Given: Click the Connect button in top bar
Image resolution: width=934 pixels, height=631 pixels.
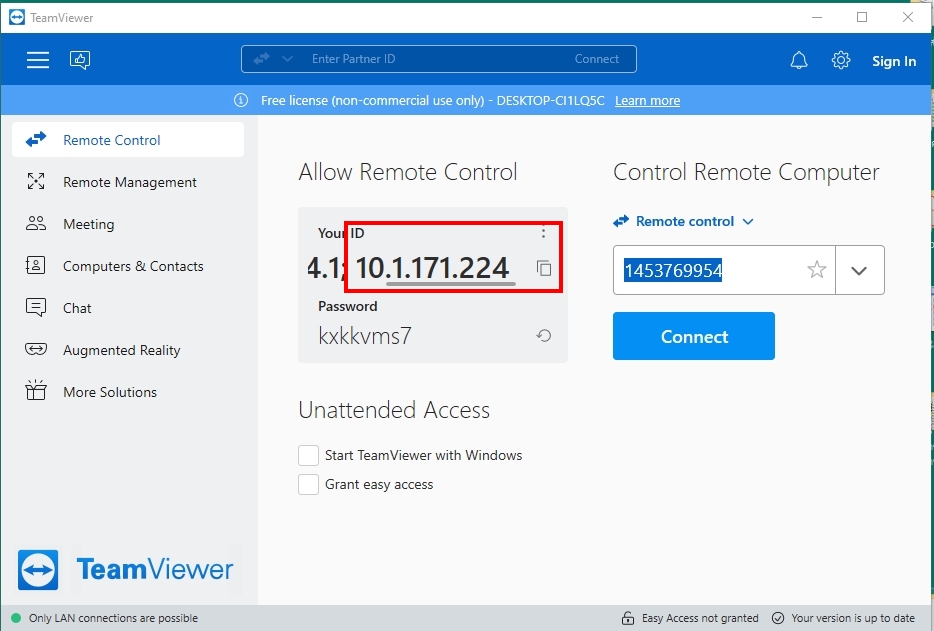Looking at the screenshot, I should click(596, 59).
